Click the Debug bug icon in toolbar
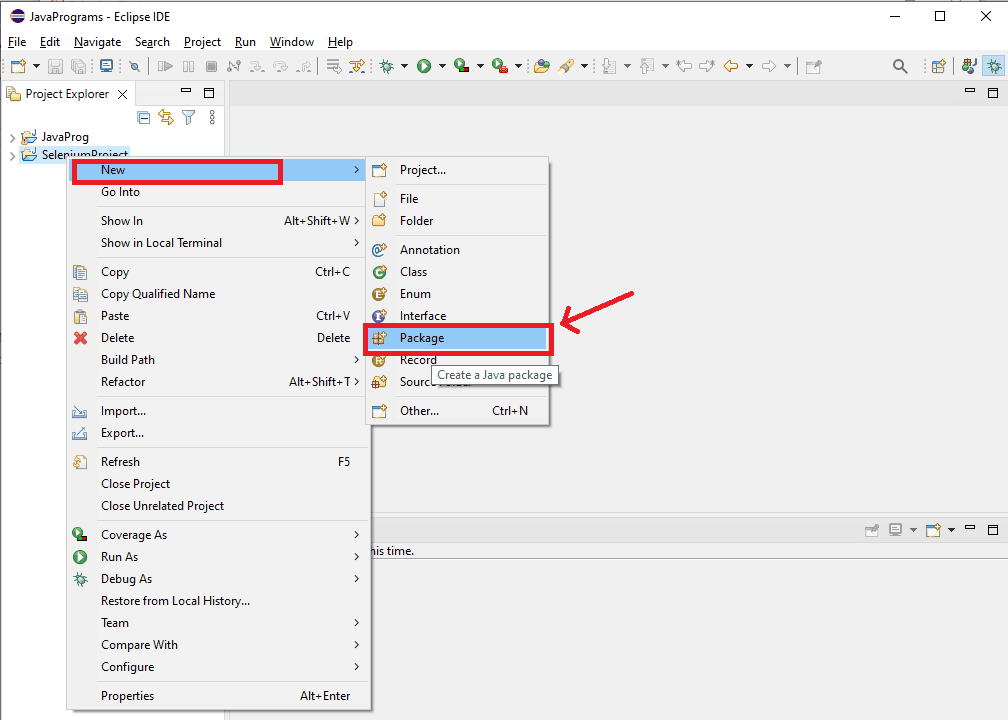 (387, 66)
